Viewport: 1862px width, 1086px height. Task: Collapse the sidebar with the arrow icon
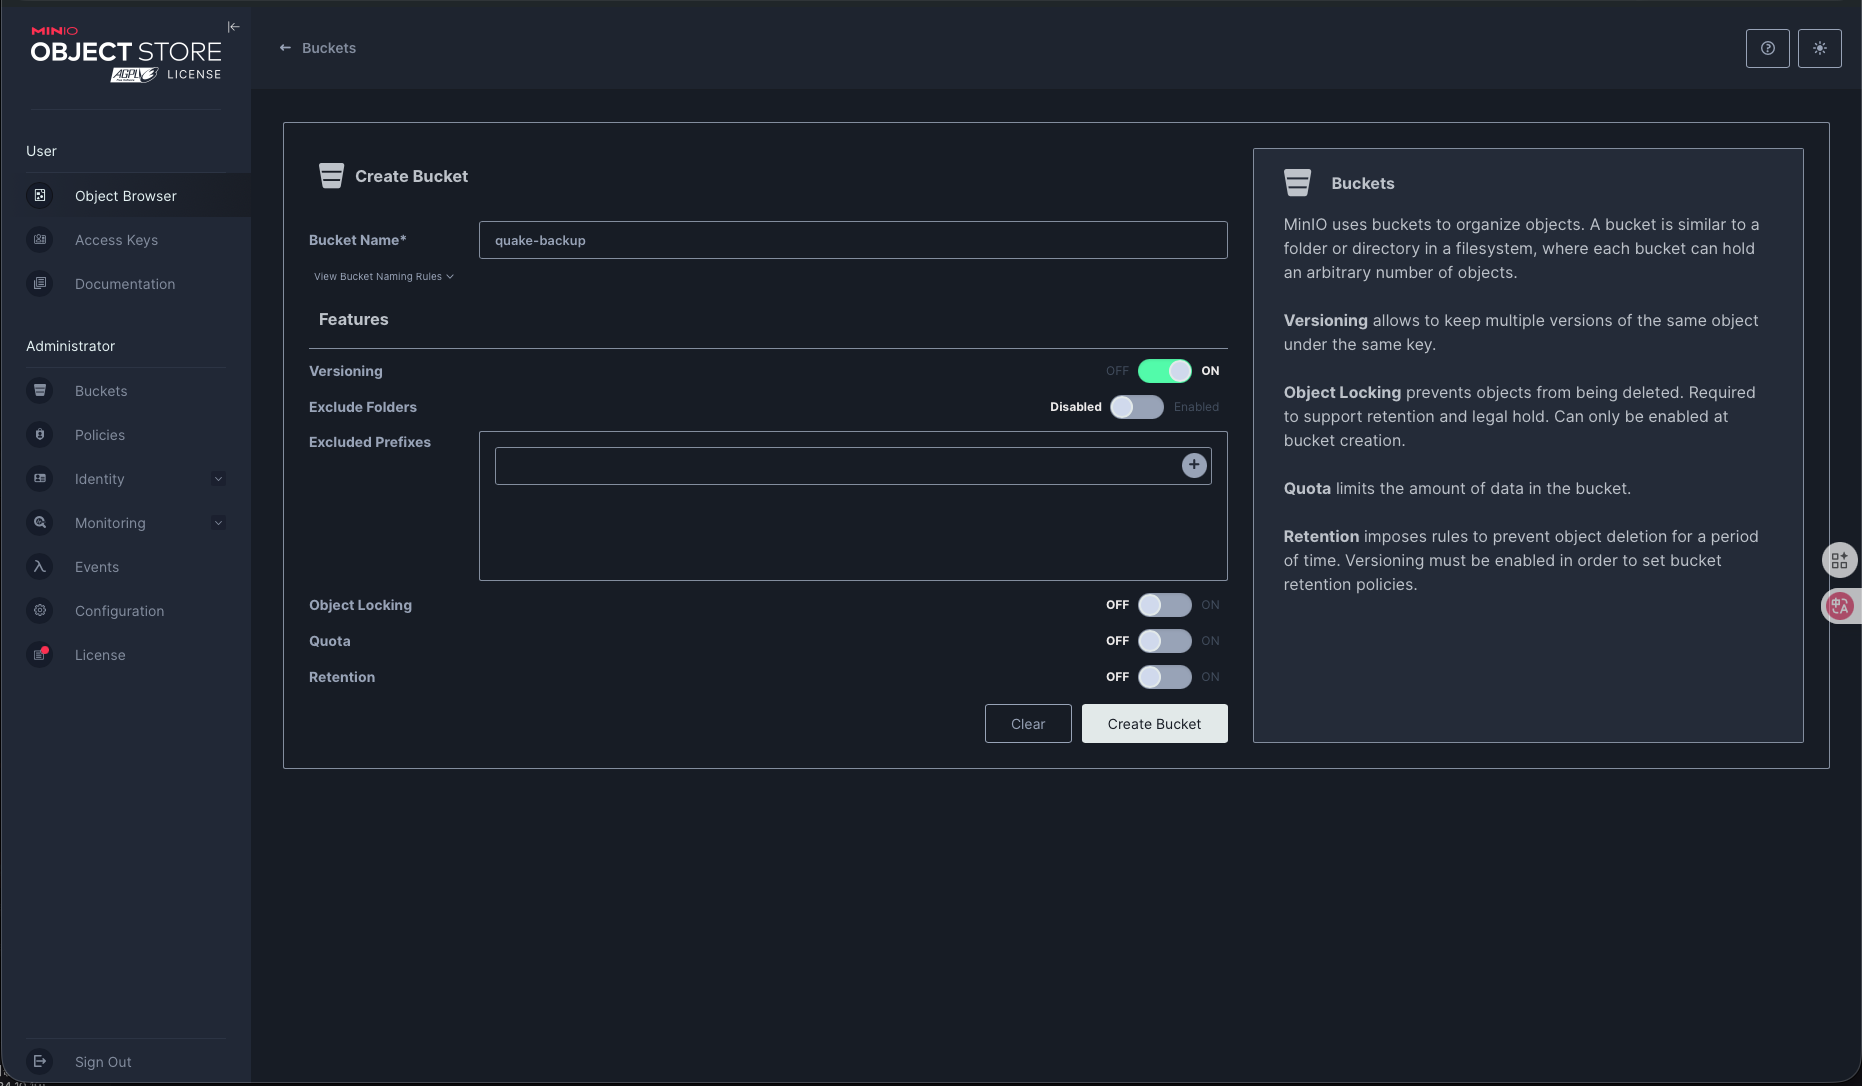click(x=233, y=27)
